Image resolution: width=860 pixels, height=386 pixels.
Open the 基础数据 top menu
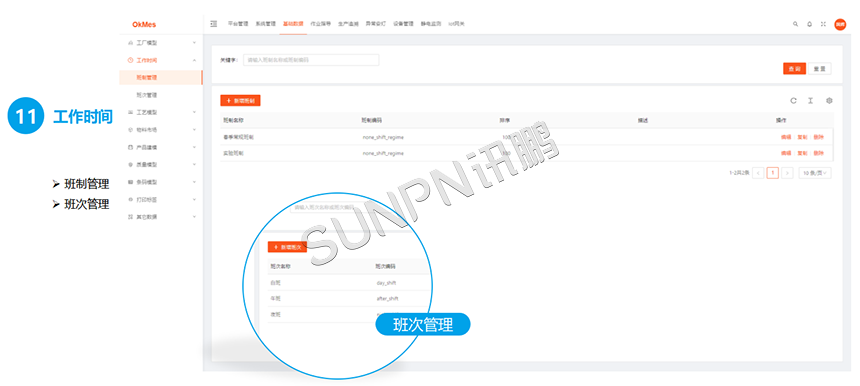tap(293, 24)
